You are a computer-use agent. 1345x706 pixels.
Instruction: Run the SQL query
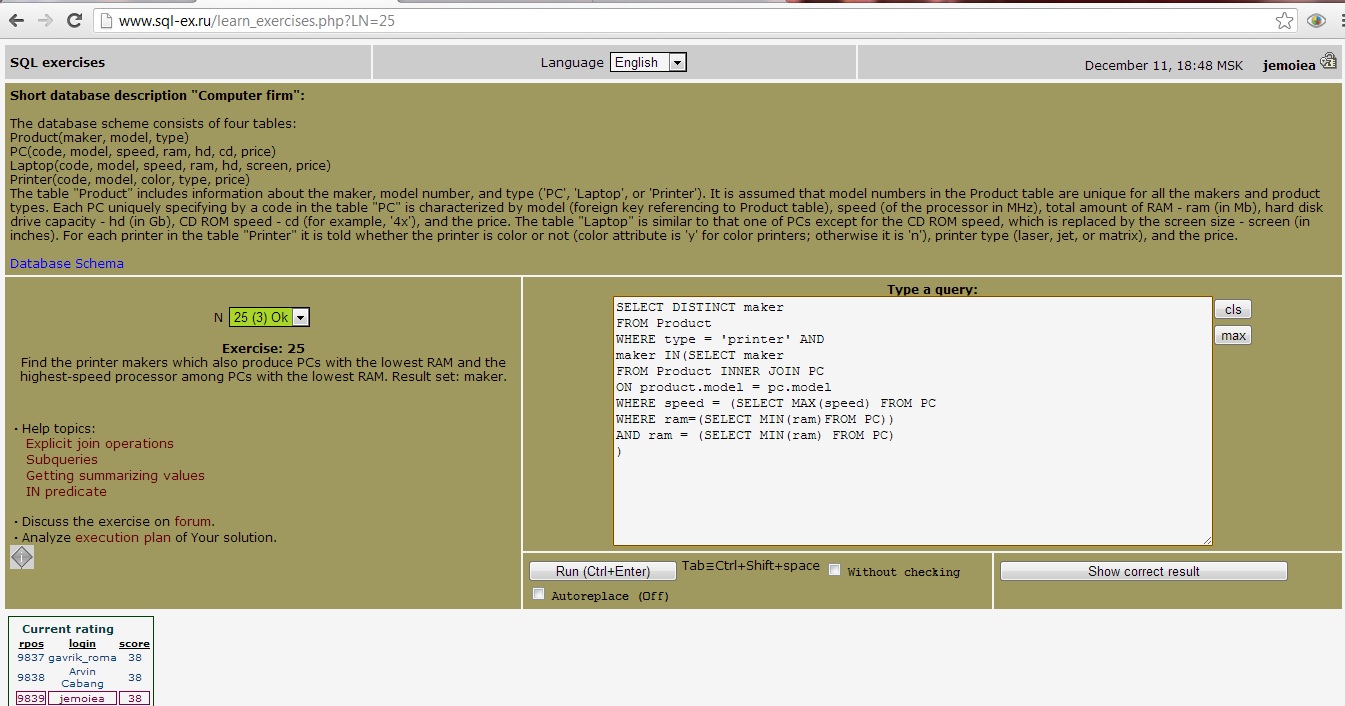[x=603, y=570]
